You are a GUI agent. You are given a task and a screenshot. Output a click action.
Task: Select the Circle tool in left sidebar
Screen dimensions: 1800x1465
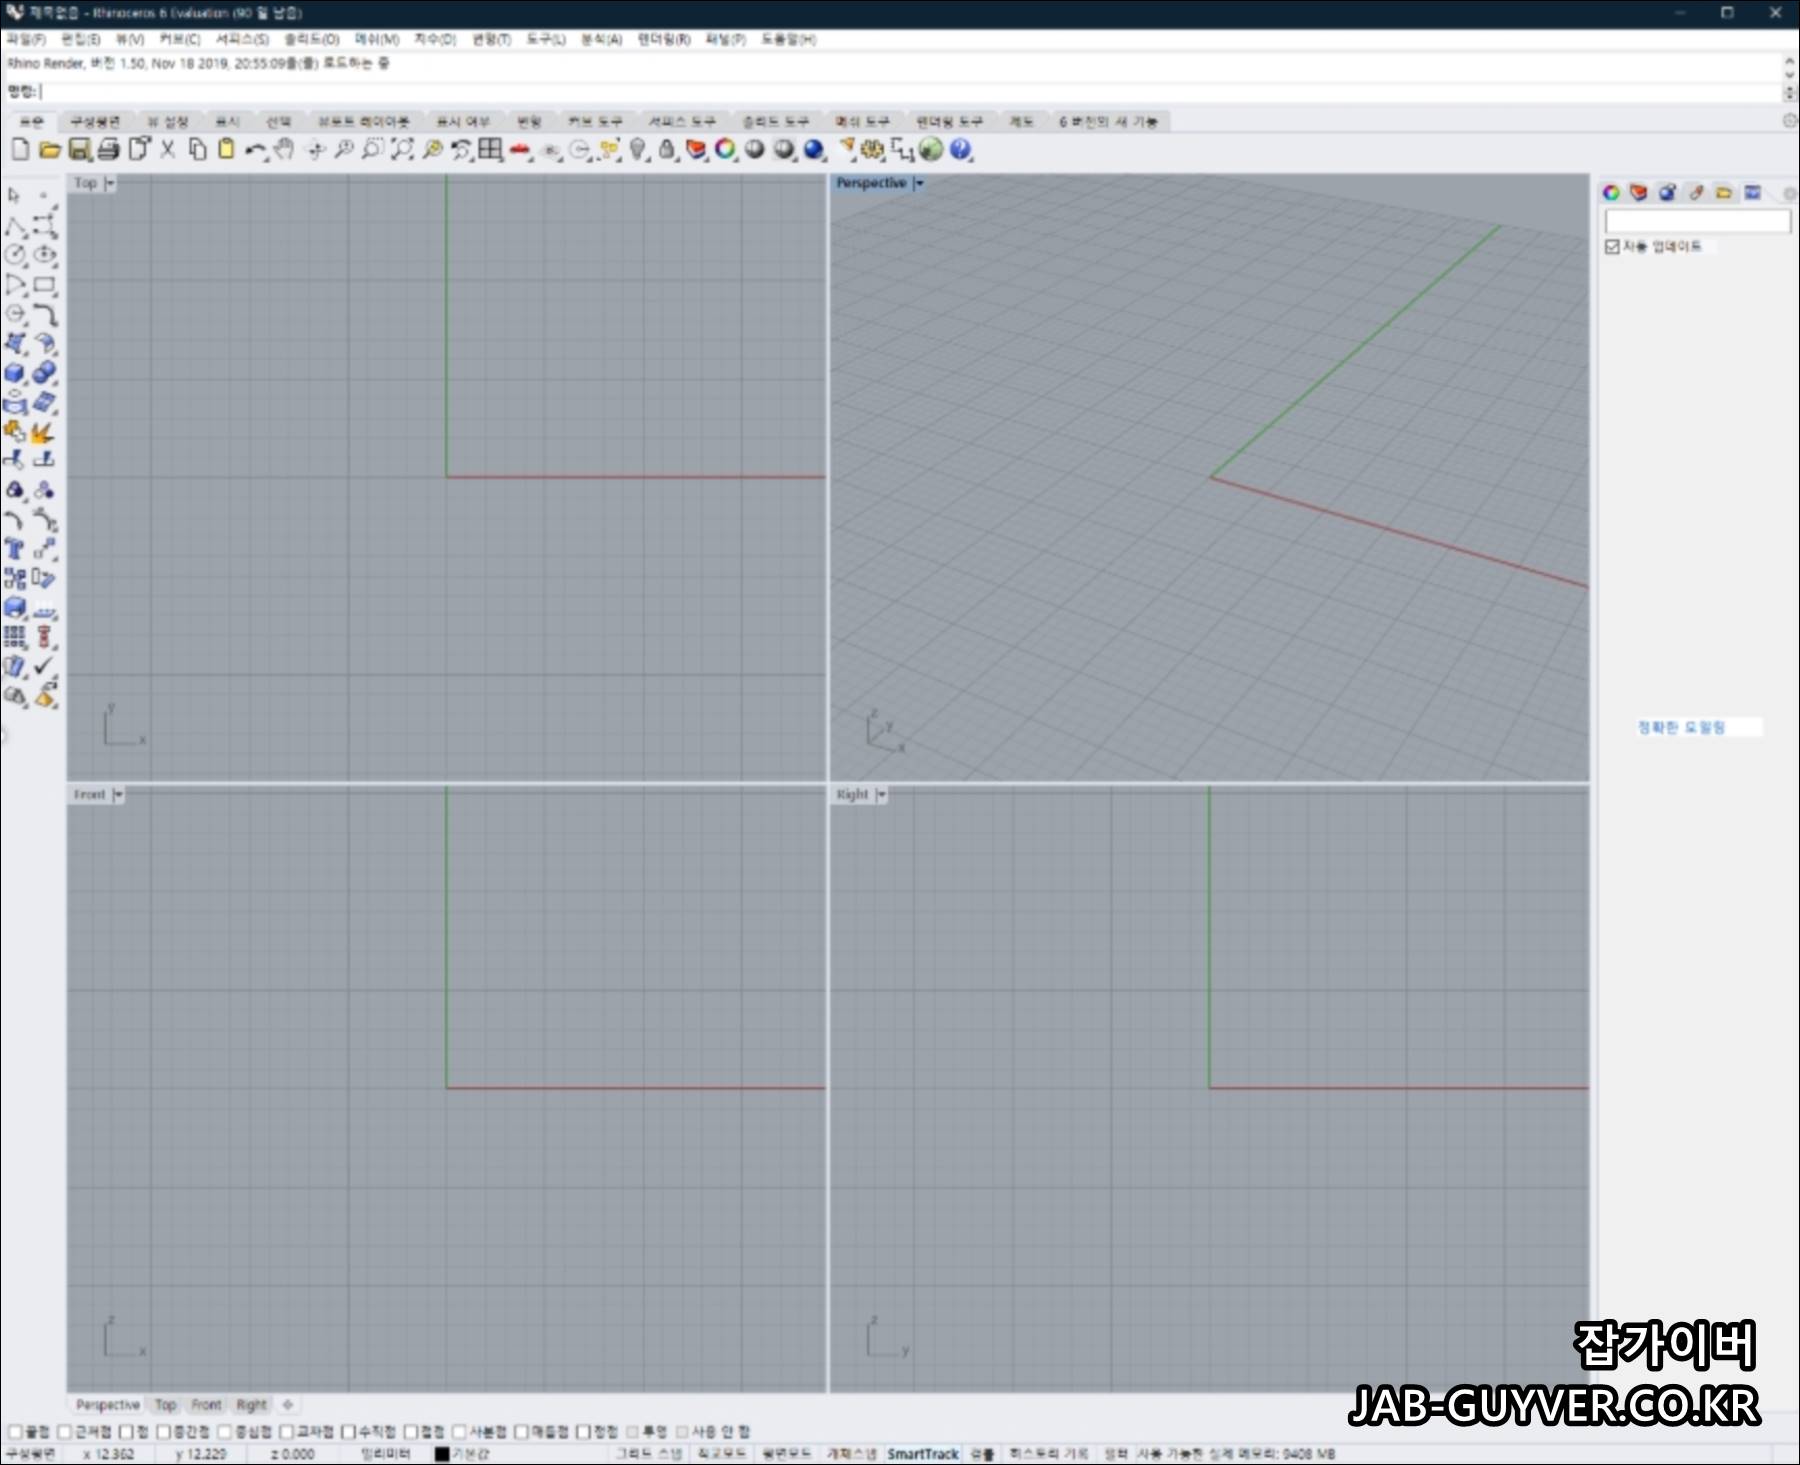pos(15,255)
